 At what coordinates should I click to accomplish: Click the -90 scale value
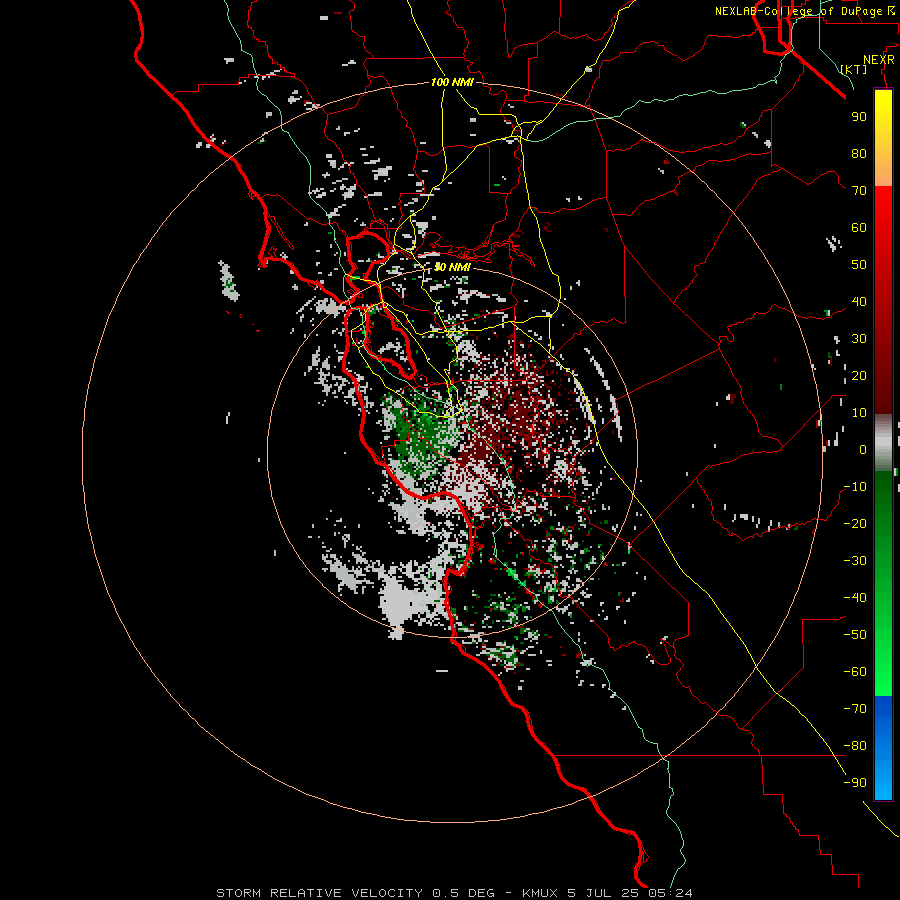[x=855, y=783]
